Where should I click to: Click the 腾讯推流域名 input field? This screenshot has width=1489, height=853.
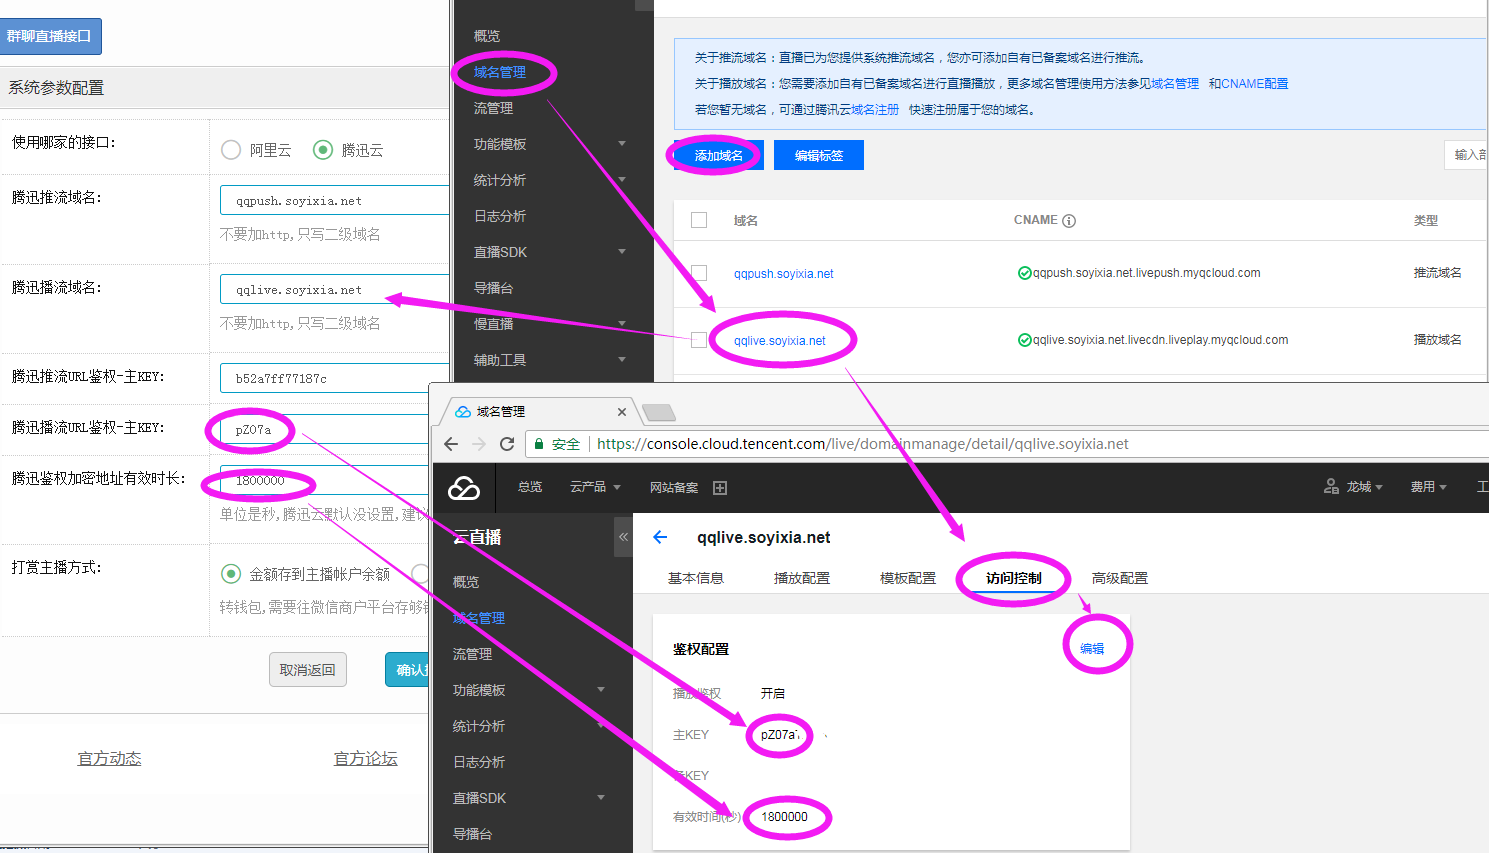pyautogui.click(x=334, y=200)
